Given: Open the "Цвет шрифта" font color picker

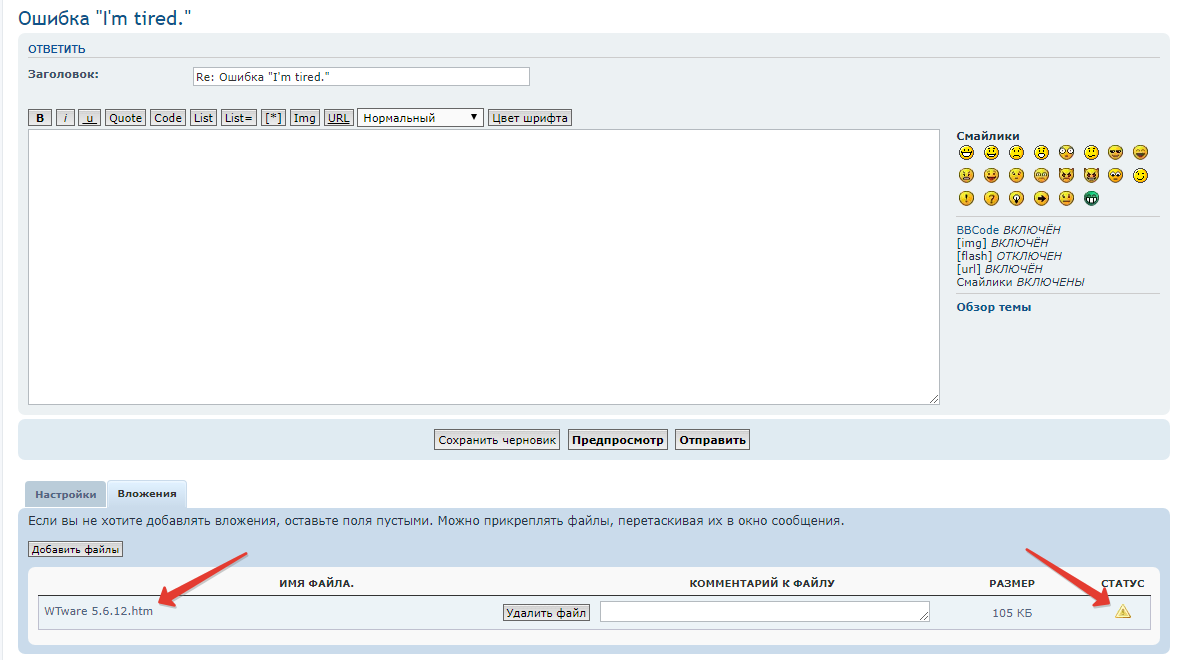Looking at the screenshot, I should tap(529, 118).
